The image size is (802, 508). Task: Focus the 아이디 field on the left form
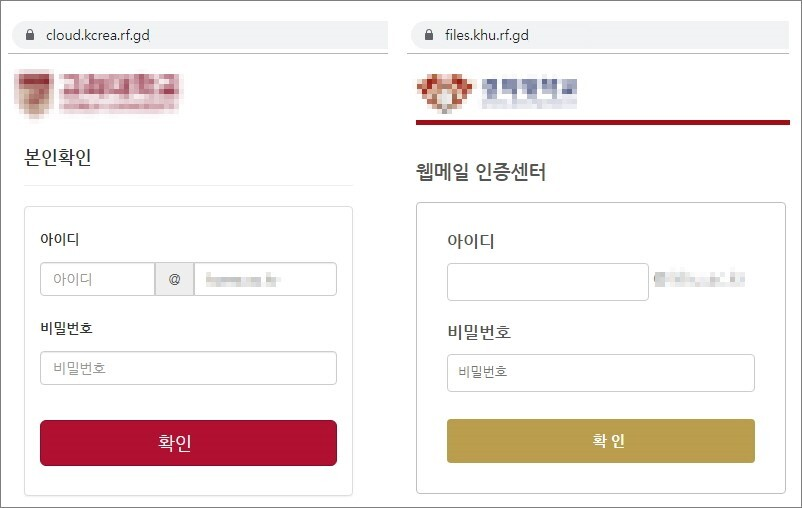[97, 279]
